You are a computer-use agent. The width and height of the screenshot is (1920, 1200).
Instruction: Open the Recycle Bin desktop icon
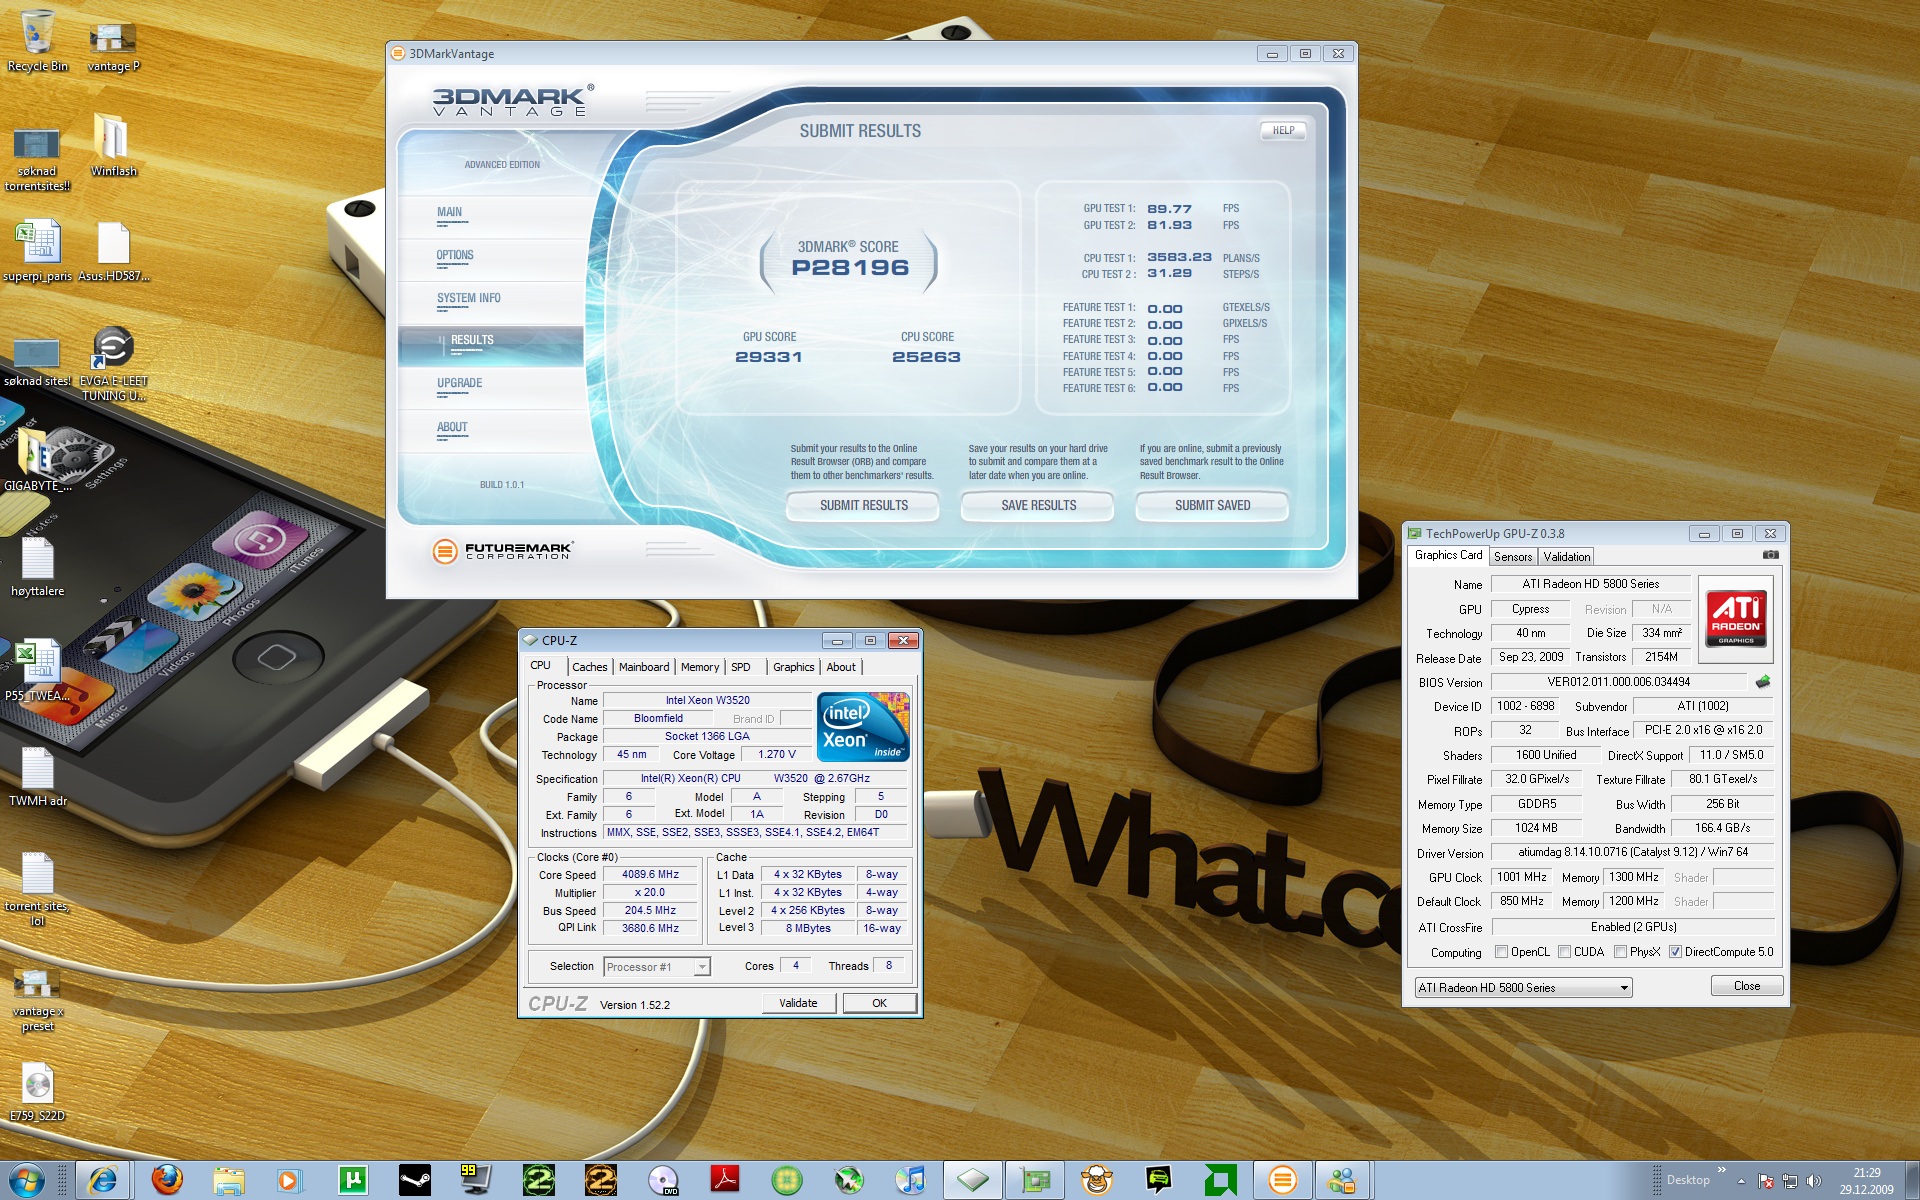[38, 42]
